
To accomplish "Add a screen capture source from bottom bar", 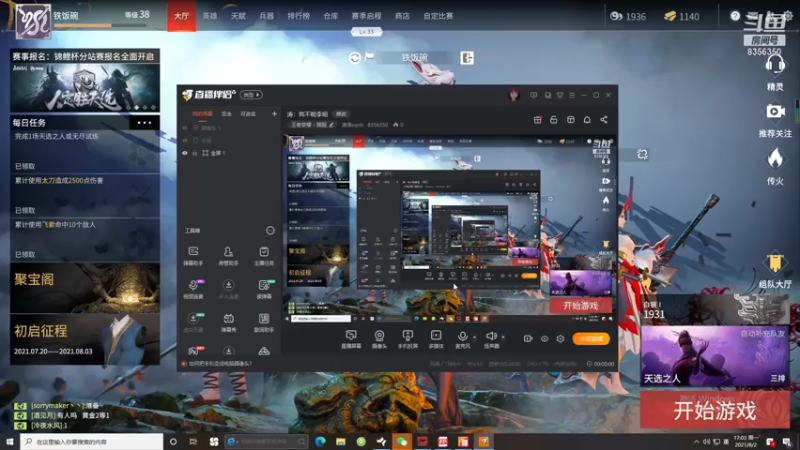I will [351, 339].
